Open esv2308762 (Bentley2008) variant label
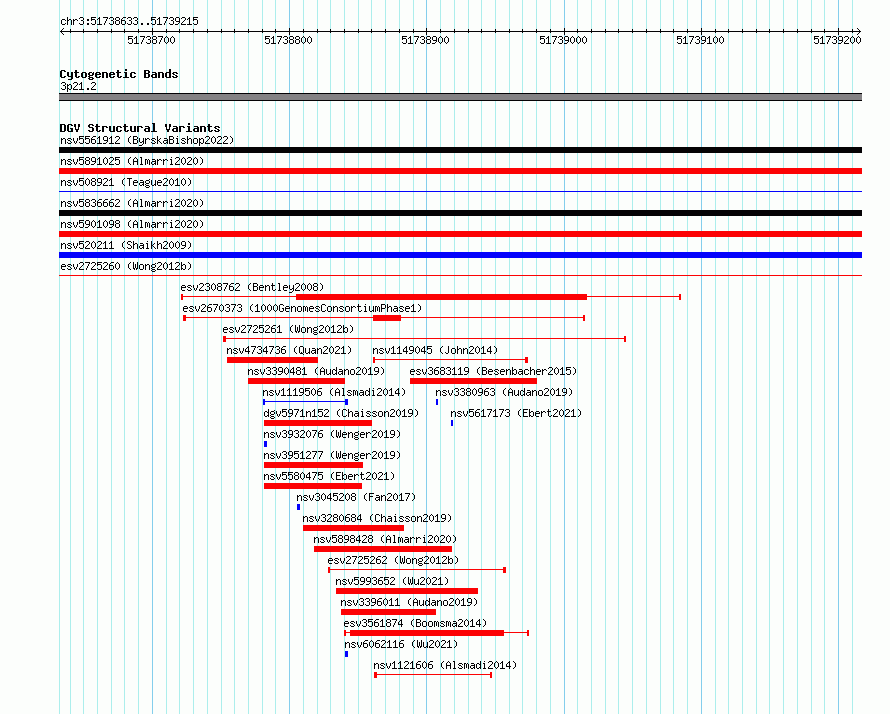The image size is (890, 714). 253,287
